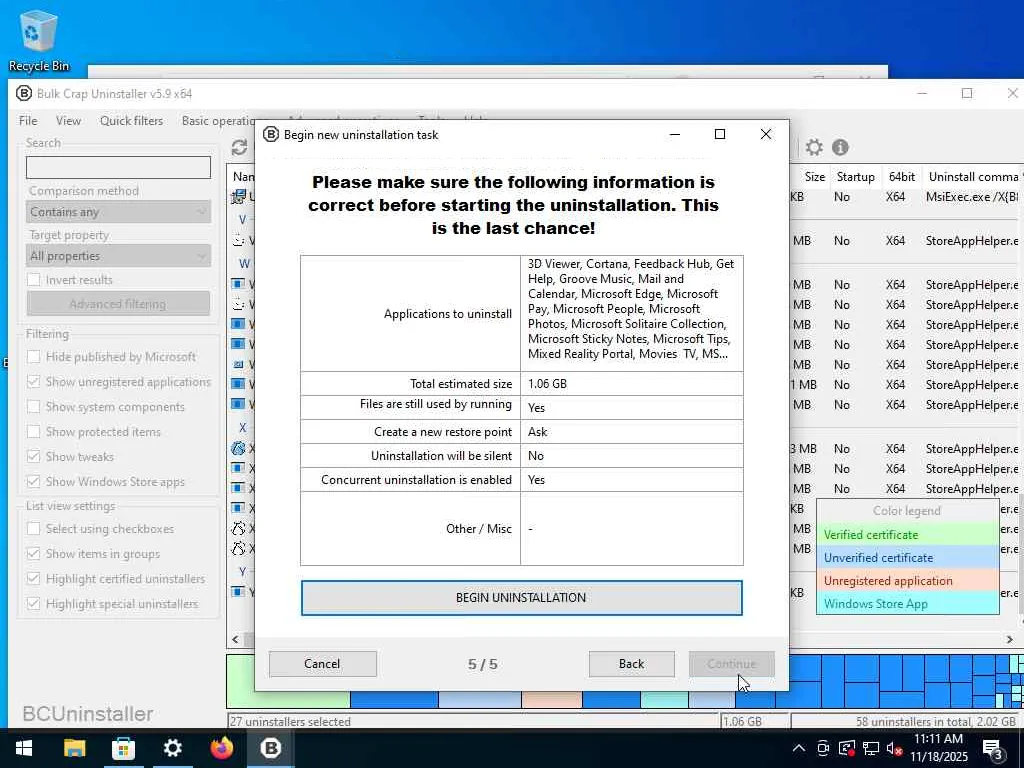Viewport: 1024px width, 768px height.
Task: Open the View menu
Action: pos(69,121)
